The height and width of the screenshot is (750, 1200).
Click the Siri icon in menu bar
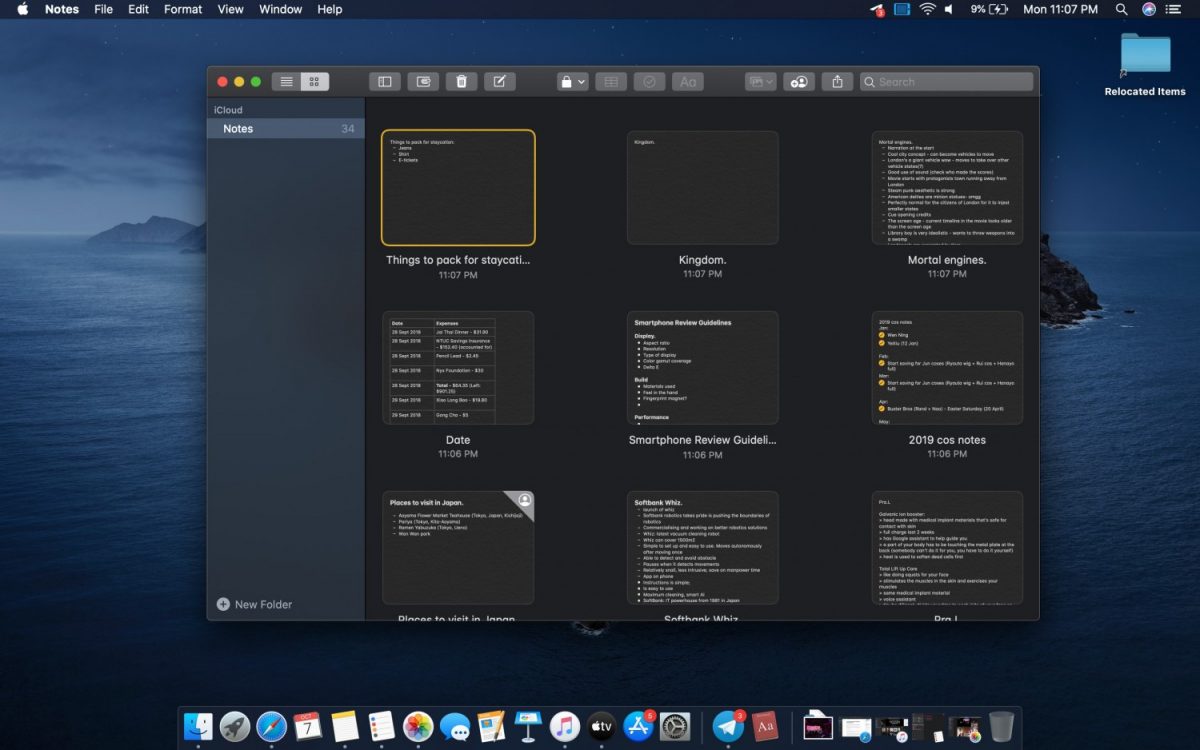click(x=1149, y=9)
